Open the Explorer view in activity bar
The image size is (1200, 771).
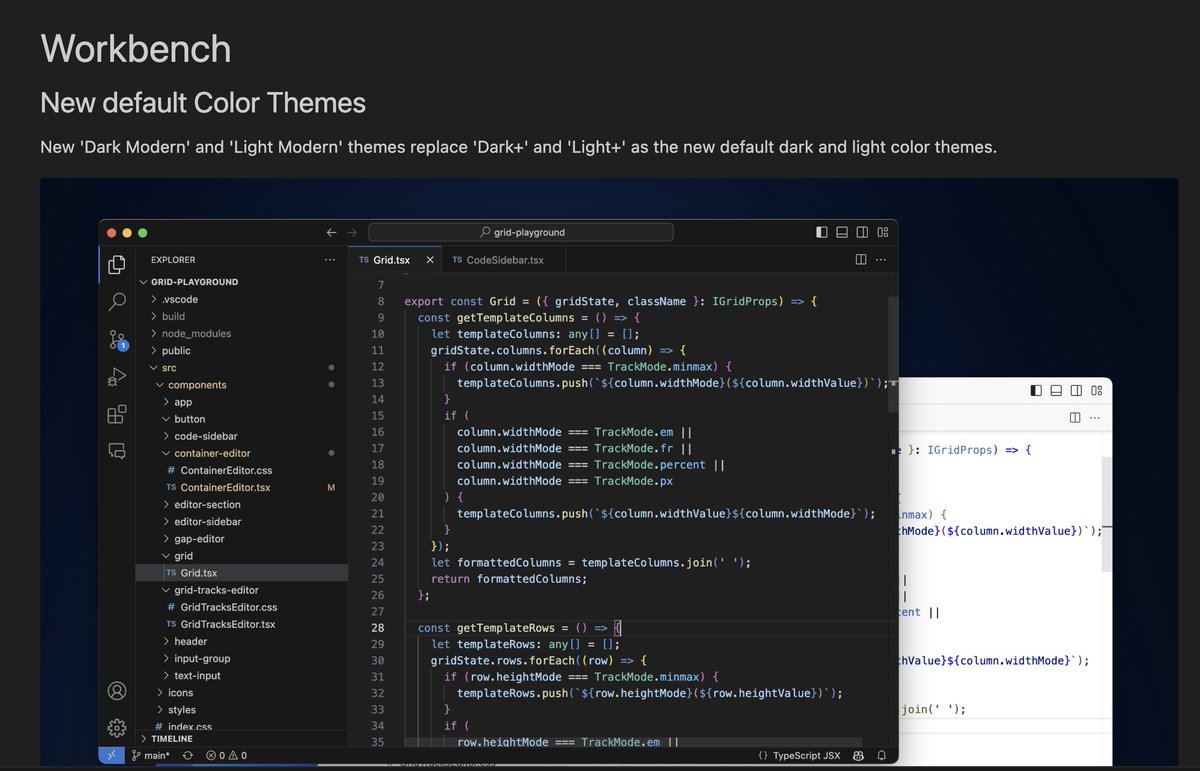click(117, 264)
